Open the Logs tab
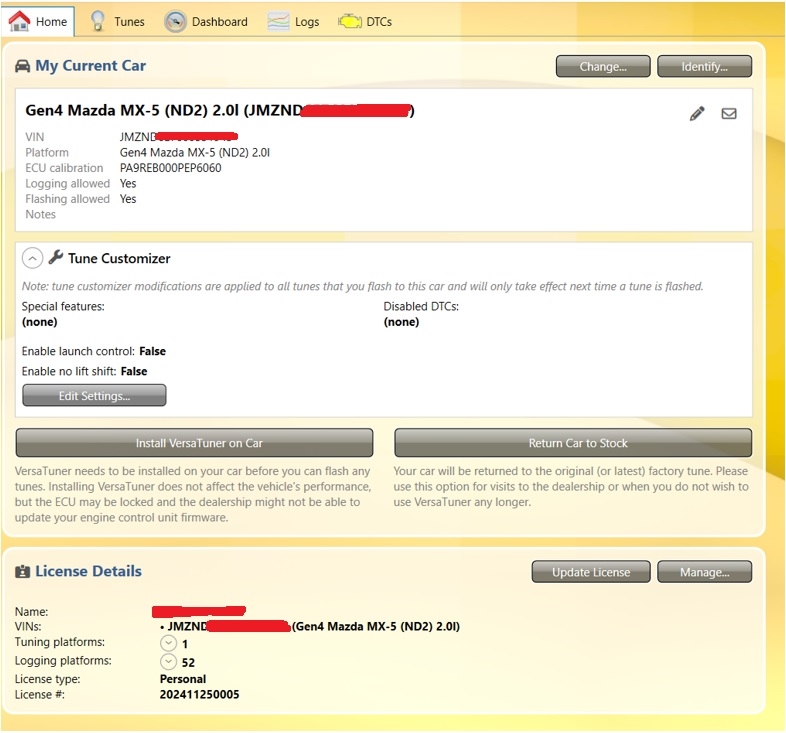Screen dimensions: 786x733 click(294, 22)
